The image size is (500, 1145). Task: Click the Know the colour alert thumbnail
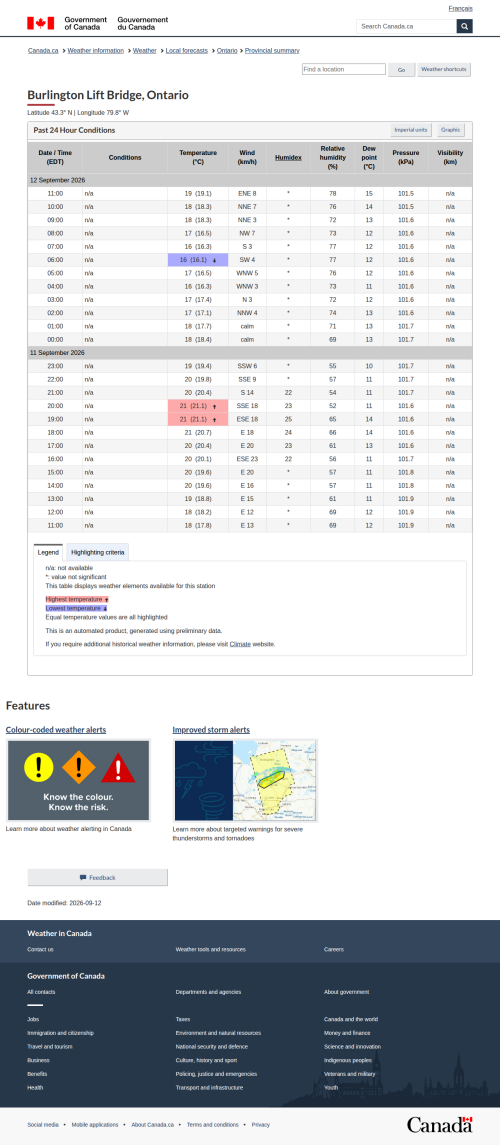coord(78,781)
